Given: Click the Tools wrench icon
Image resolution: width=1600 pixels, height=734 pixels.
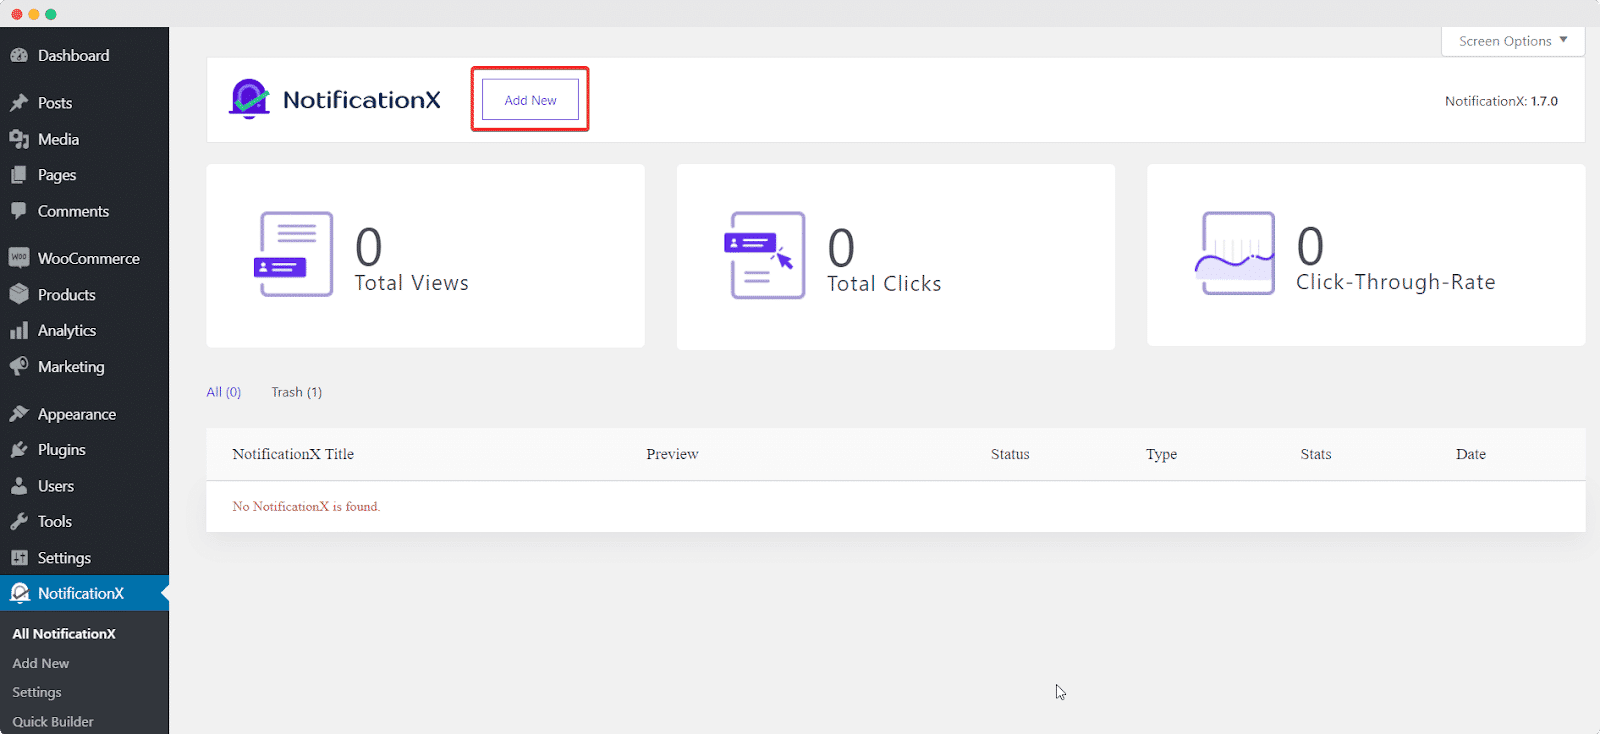Looking at the screenshot, I should pos(19,522).
